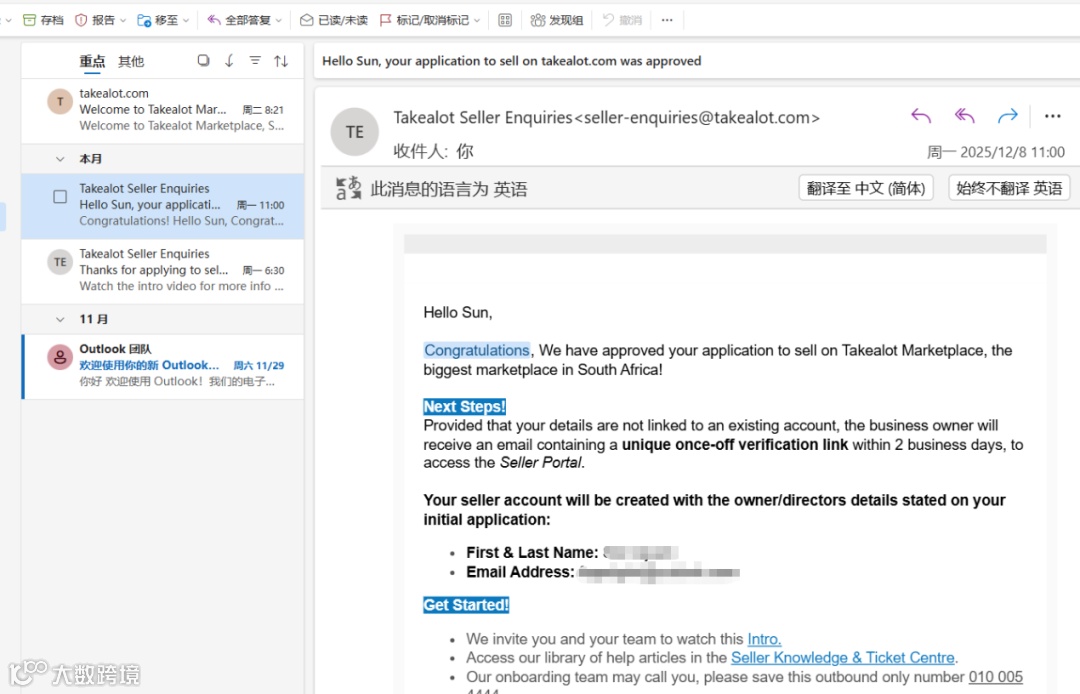Open the Reply all (全部答复) dropdown arrow
Image resolution: width=1080 pixels, height=694 pixels.
[279, 21]
